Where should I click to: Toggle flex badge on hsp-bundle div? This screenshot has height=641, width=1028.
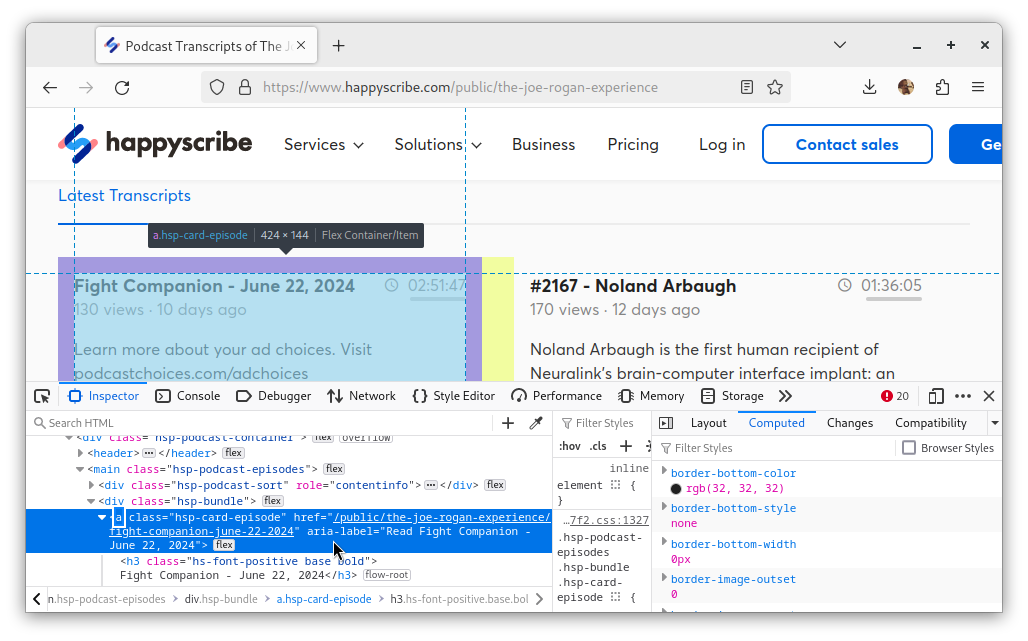click(x=273, y=501)
